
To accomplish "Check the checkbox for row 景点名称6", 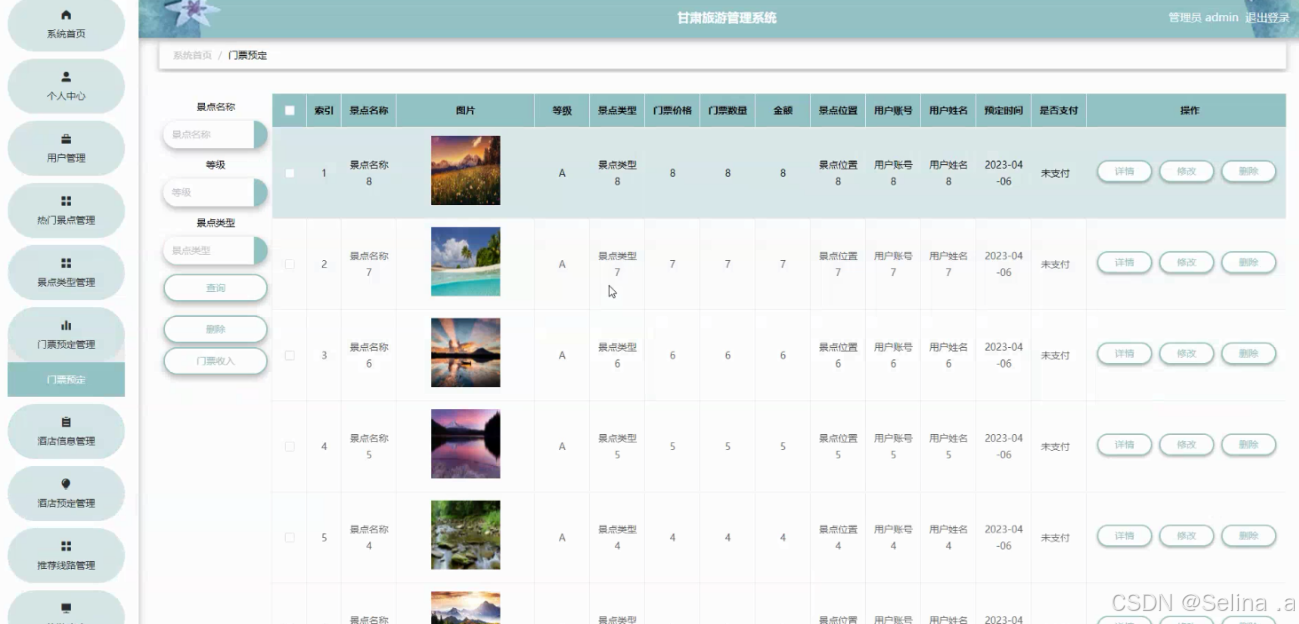I will click(290, 355).
